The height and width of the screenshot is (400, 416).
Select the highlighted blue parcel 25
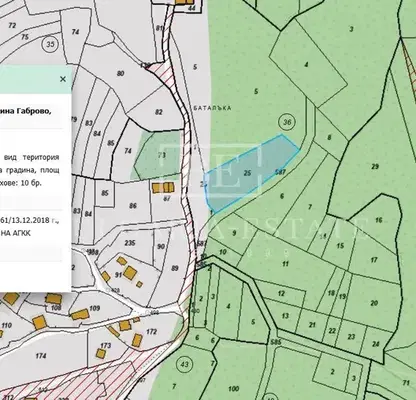click(x=247, y=173)
